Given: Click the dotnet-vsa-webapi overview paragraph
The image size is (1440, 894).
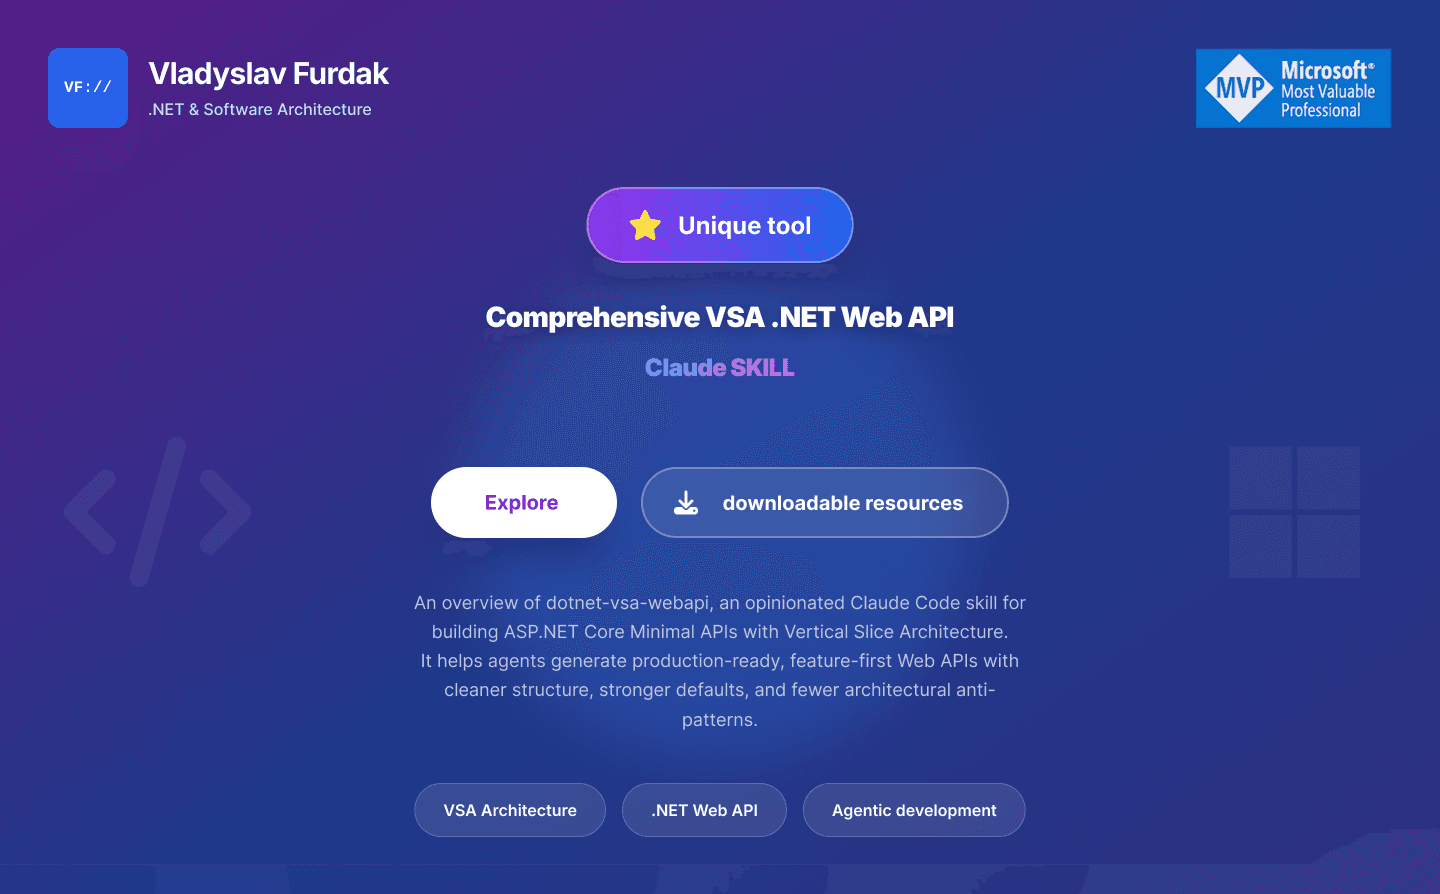Looking at the screenshot, I should [720, 661].
